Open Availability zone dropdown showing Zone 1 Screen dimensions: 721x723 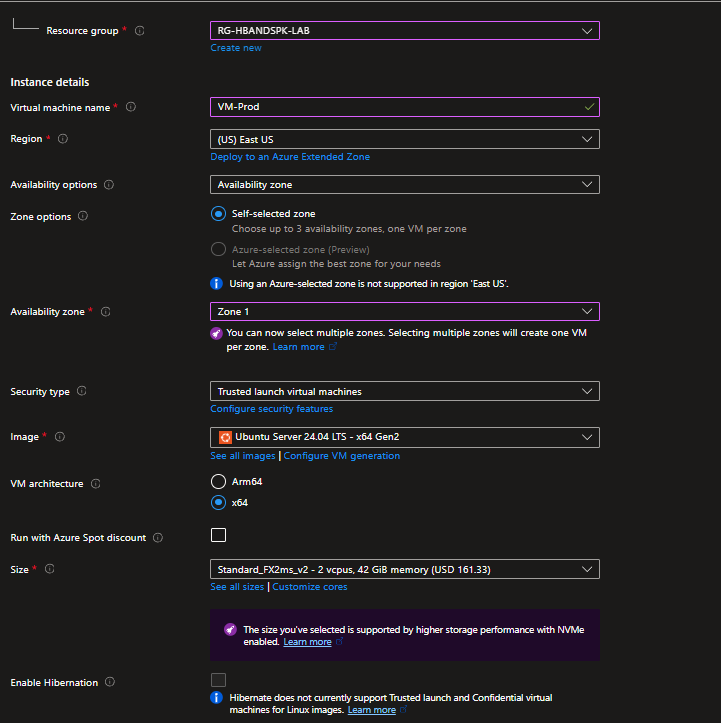[x=405, y=312]
